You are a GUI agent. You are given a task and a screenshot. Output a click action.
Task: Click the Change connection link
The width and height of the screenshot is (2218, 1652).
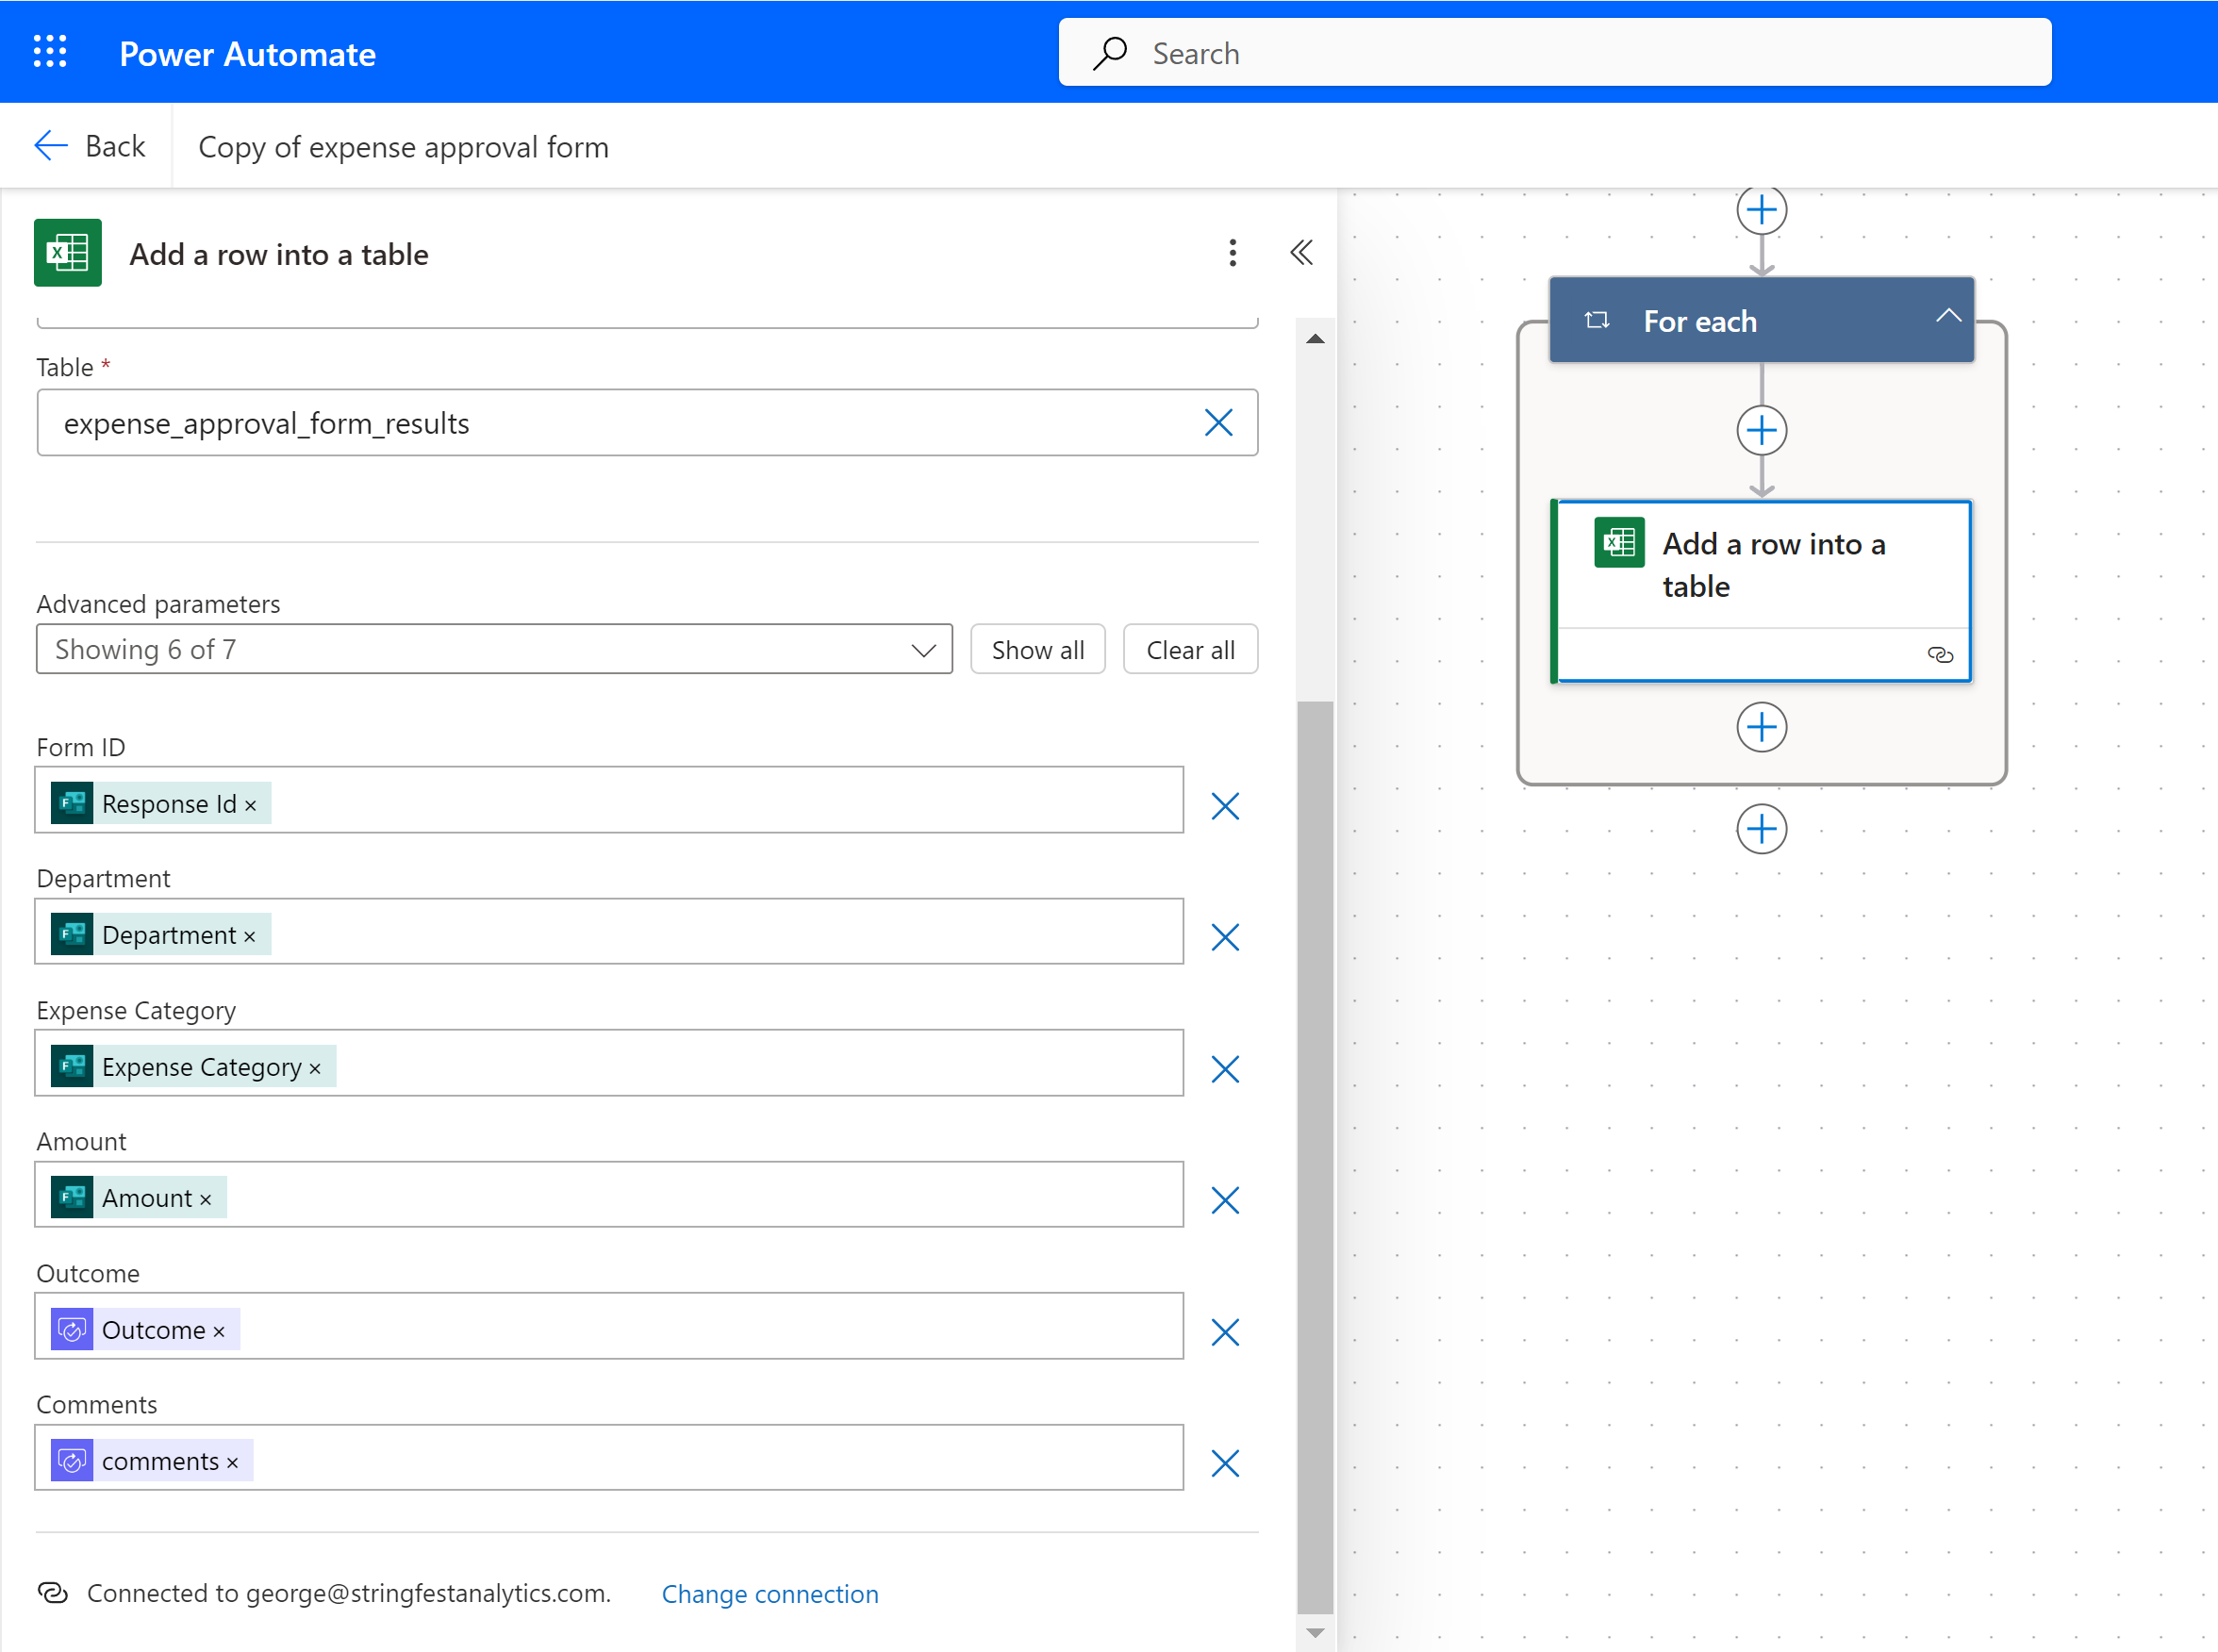coord(770,1594)
